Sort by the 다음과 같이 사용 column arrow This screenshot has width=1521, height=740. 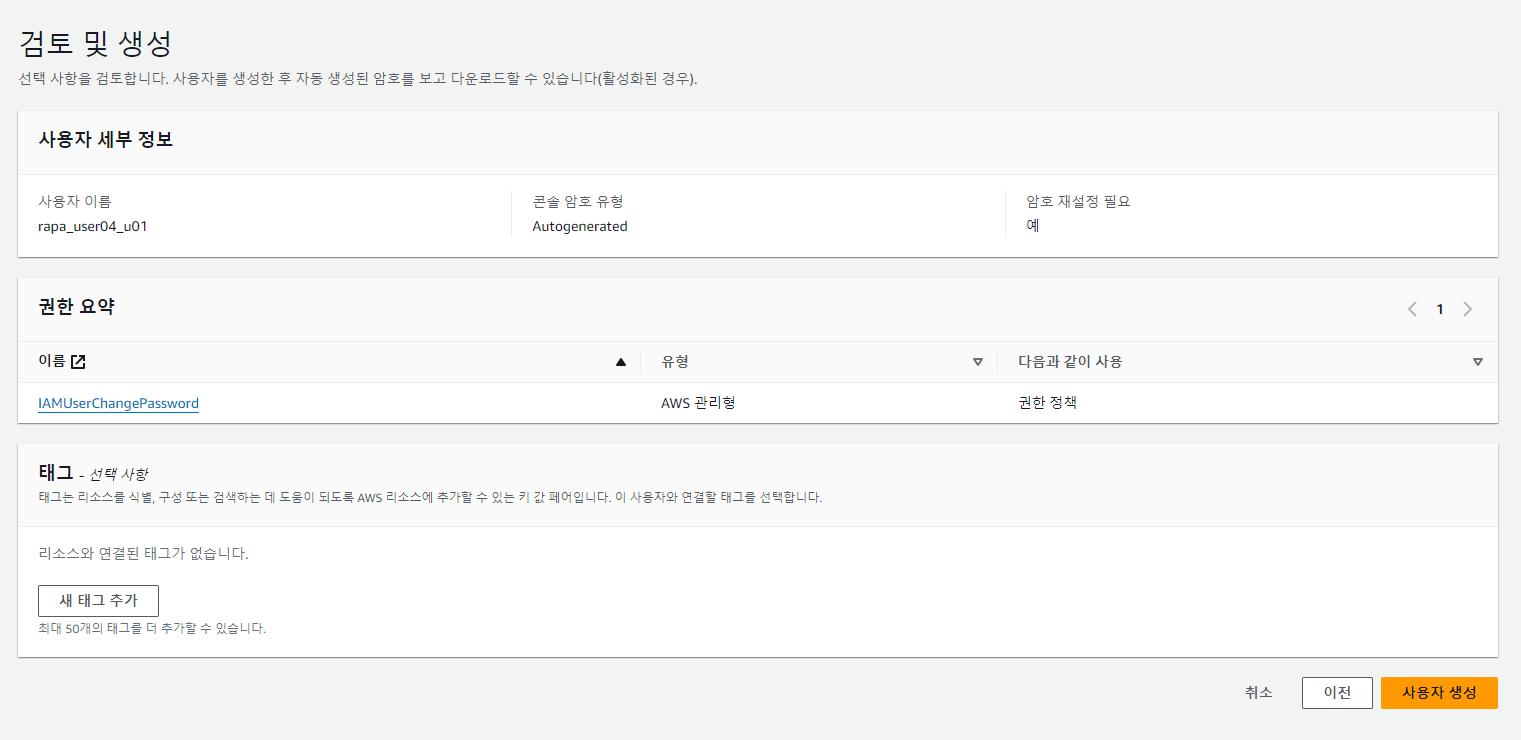click(x=1478, y=362)
